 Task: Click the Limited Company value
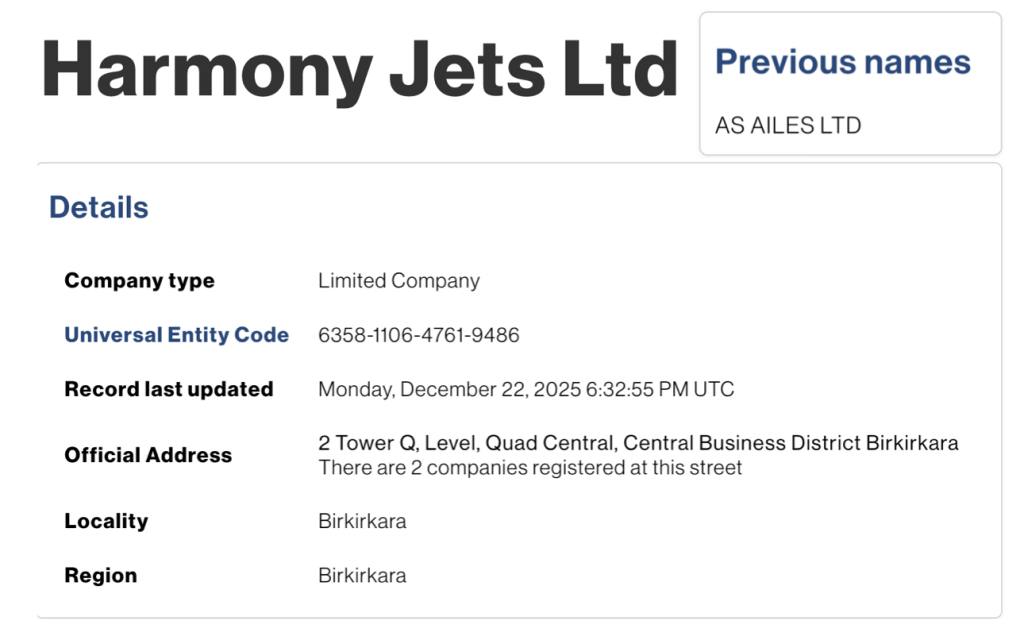(x=398, y=281)
